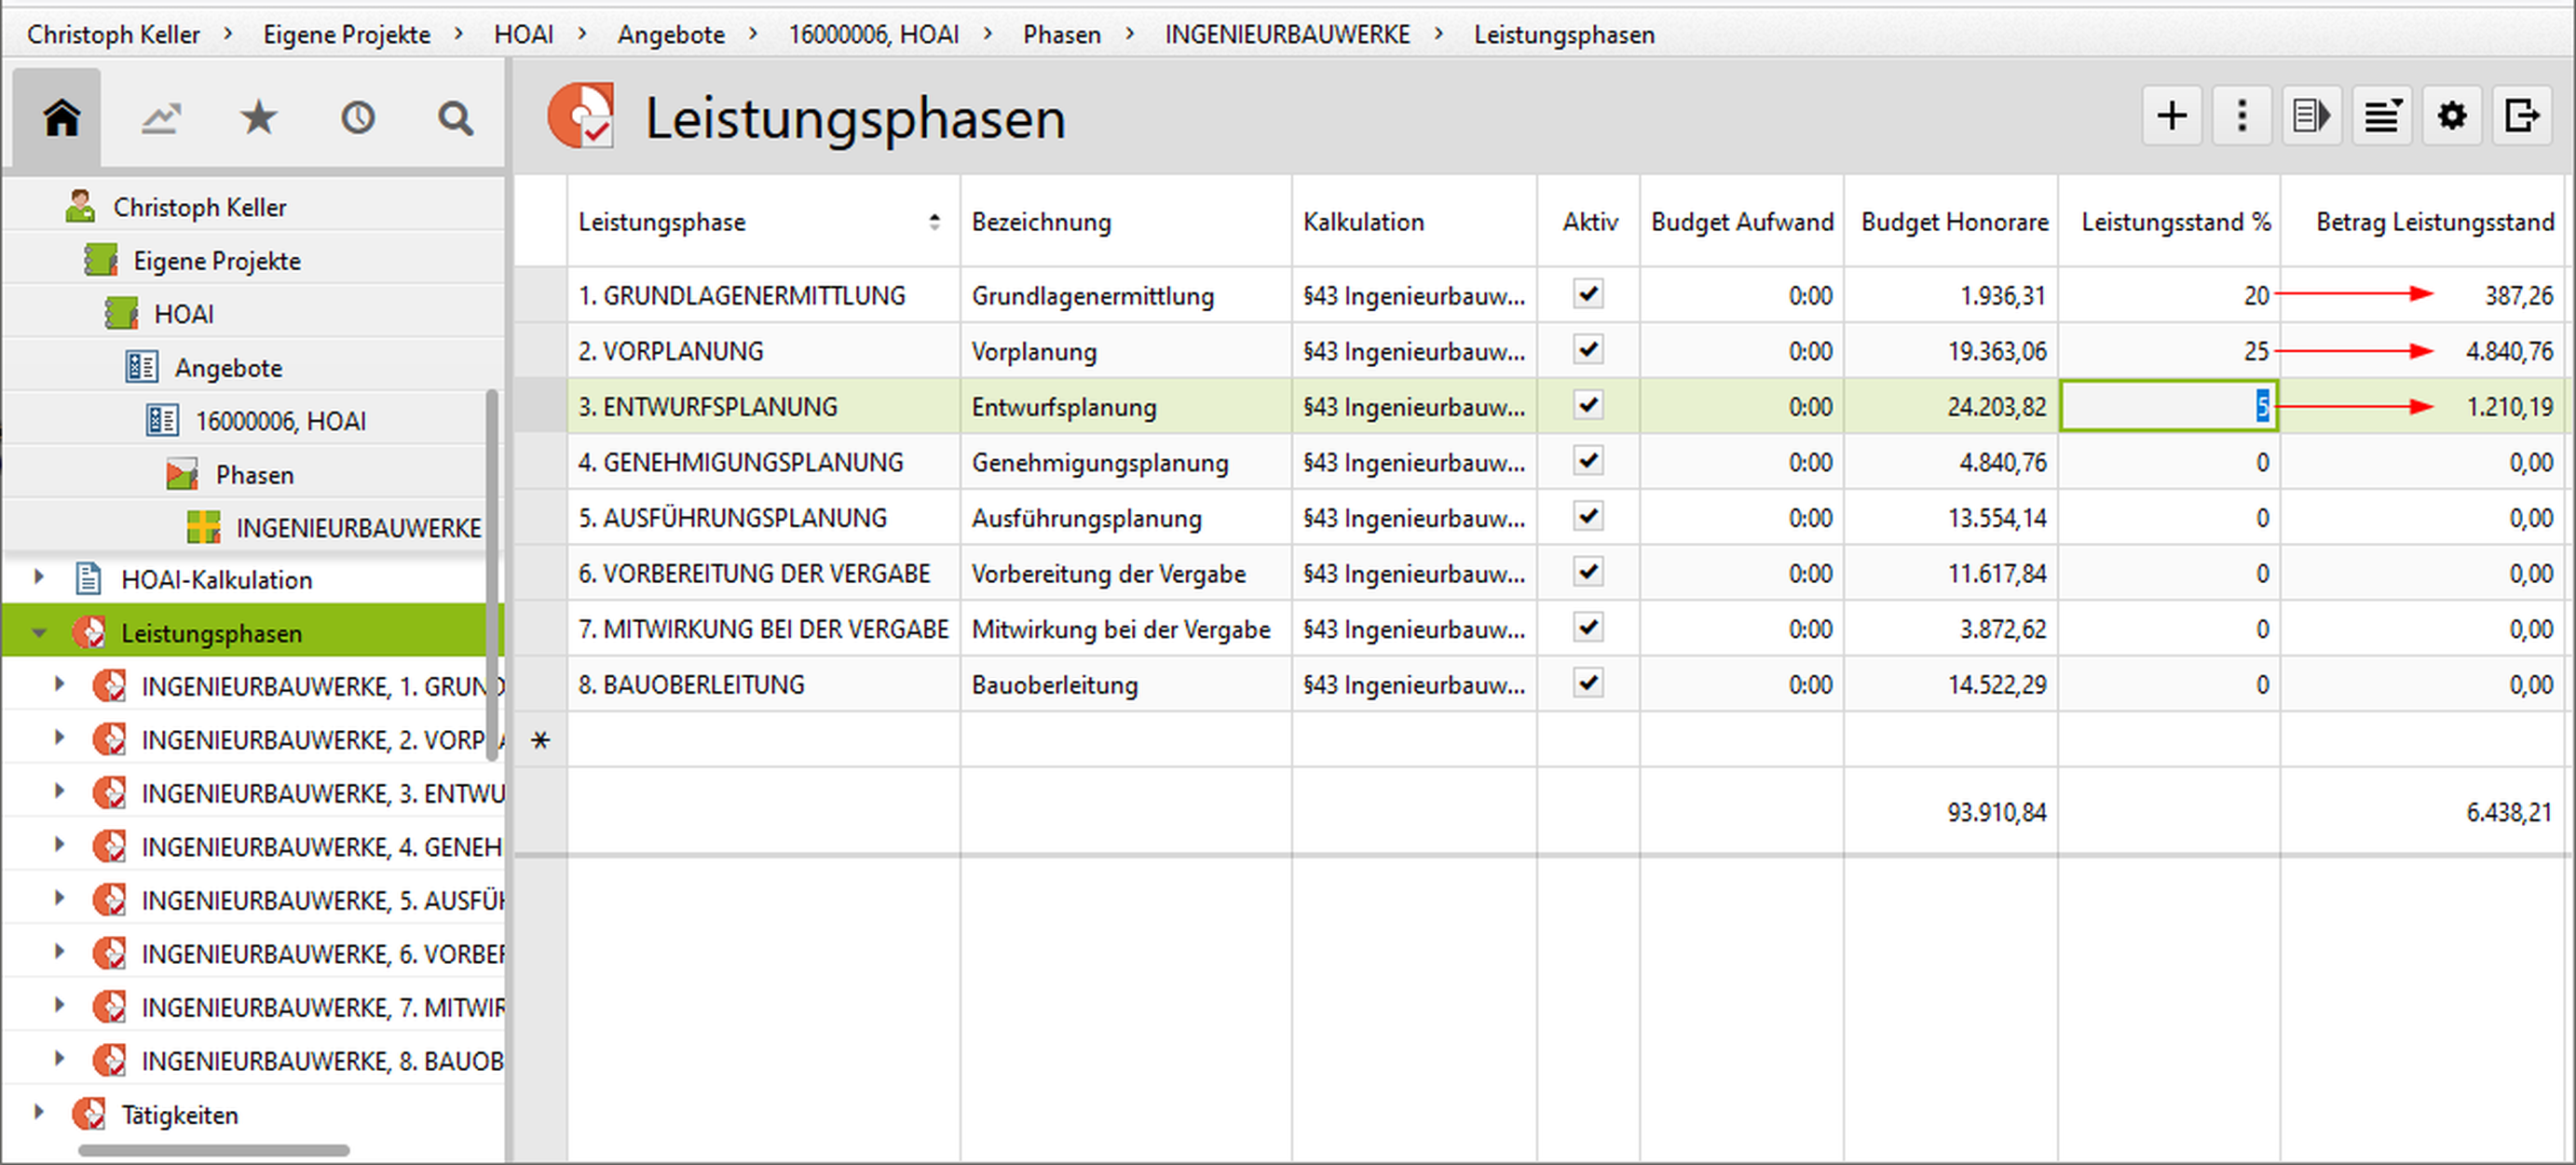Open the chart analytics sidebar tab

point(160,118)
